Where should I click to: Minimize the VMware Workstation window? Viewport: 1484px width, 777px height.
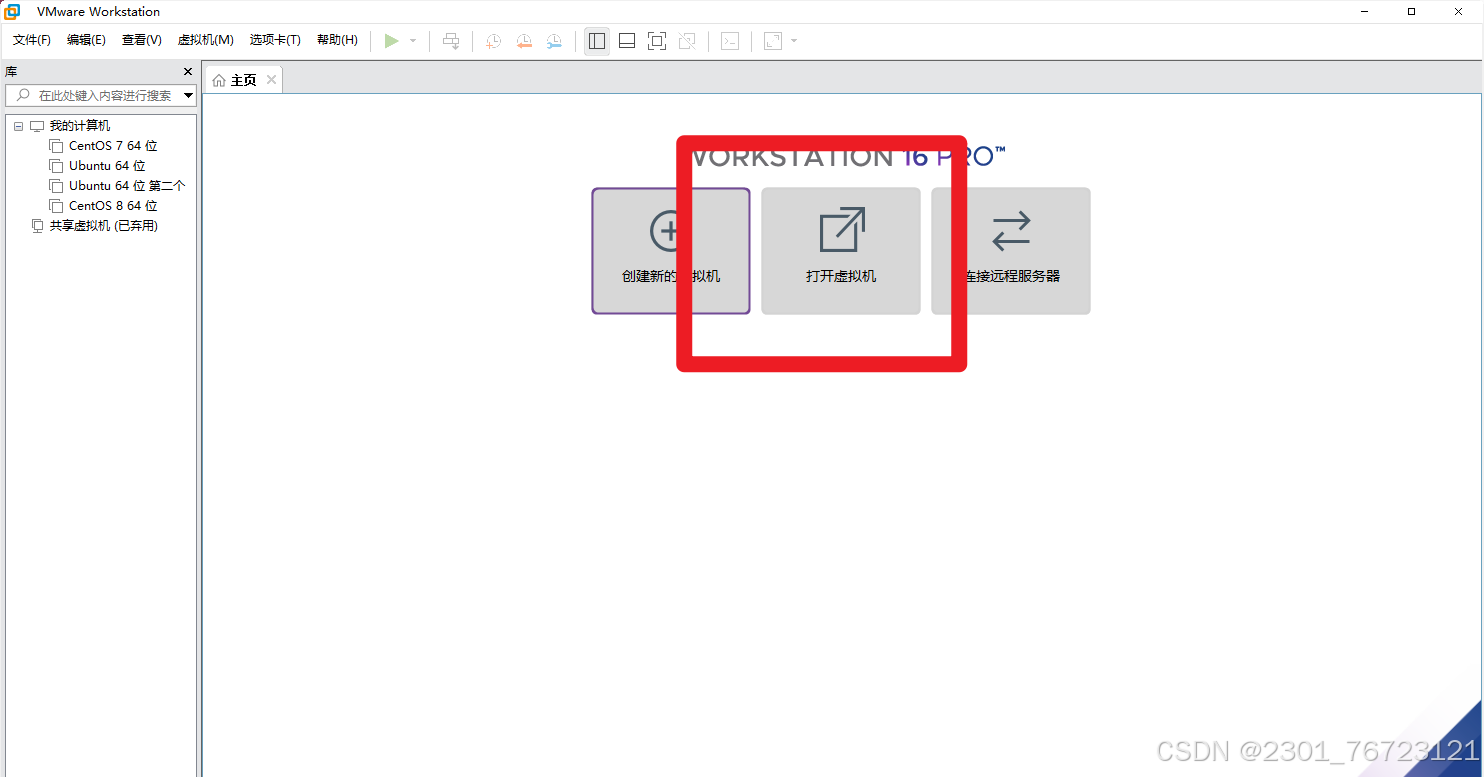click(x=1366, y=12)
